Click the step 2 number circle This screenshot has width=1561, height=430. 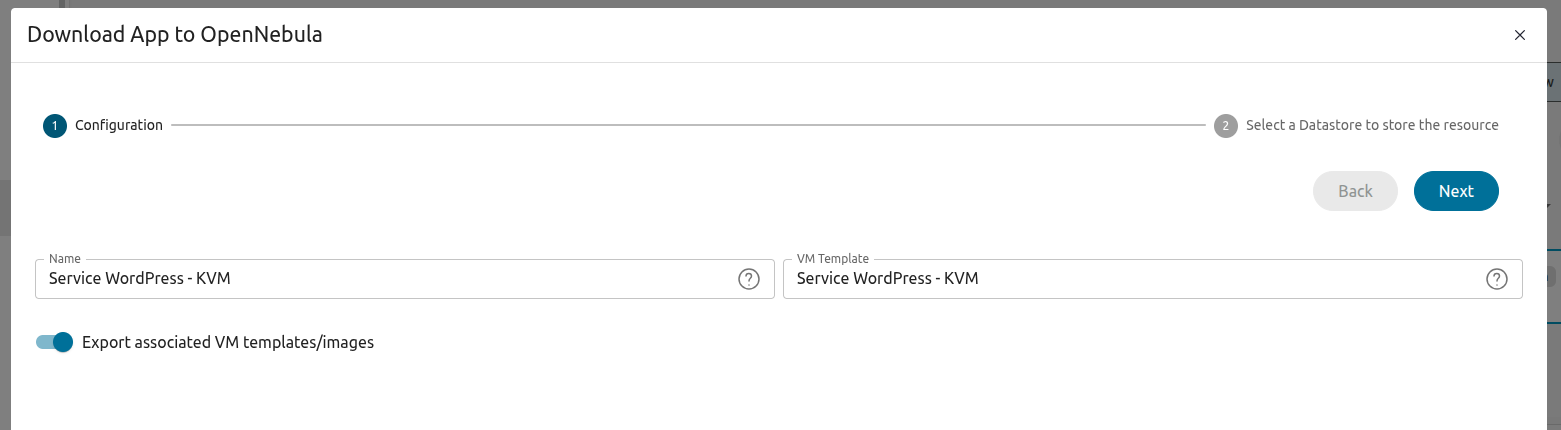[x=1225, y=126]
